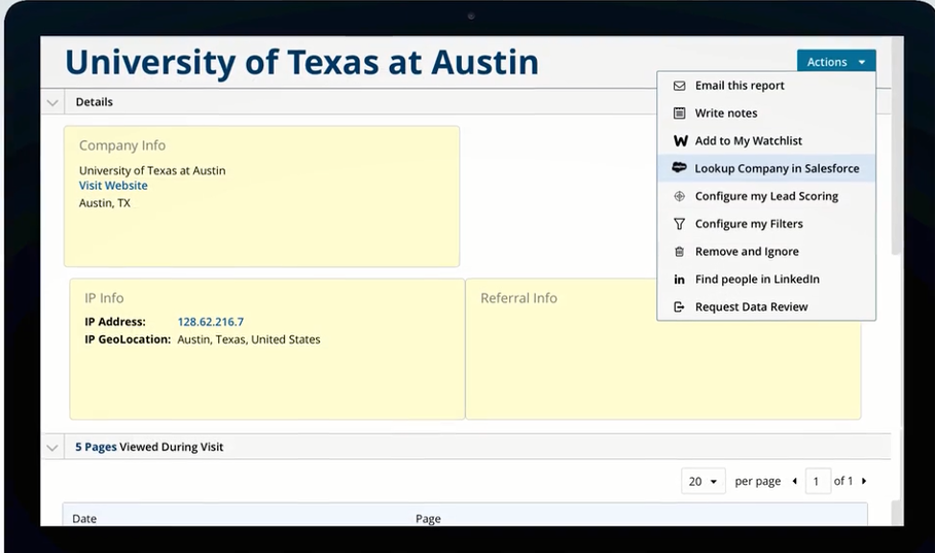Viewport: 936px width, 554px height.
Task: Collapse the Pages Viewed During Visit section
Action: tap(53, 447)
